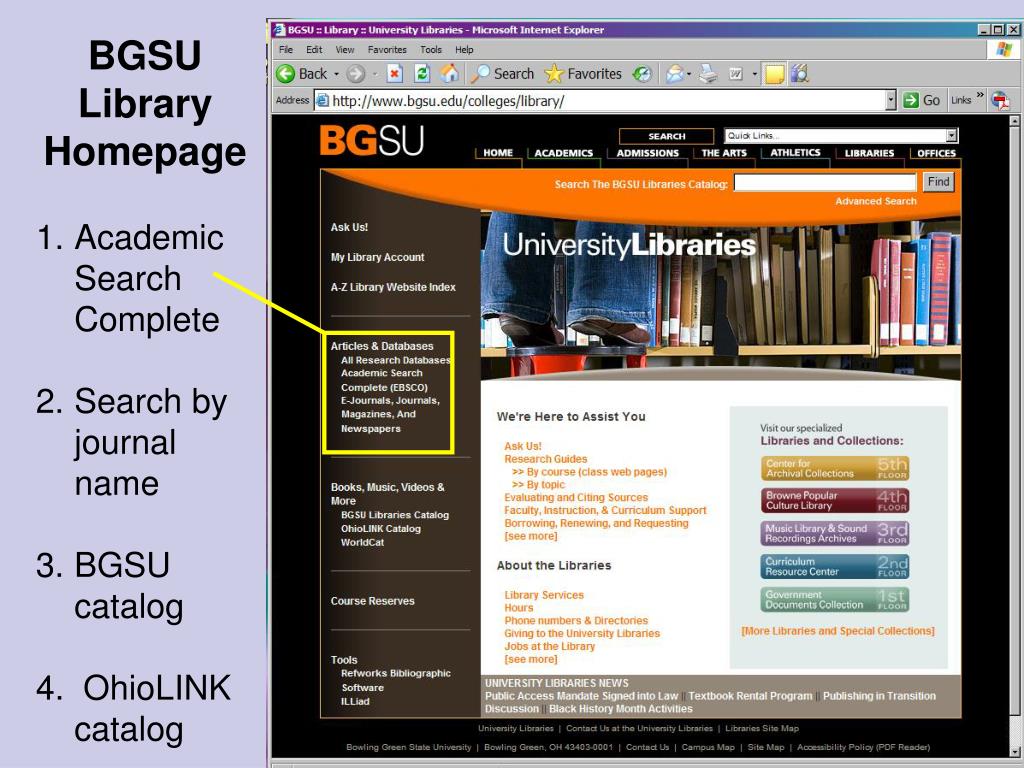The width and height of the screenshot is (1024, 768).
Task: Click in the BGSU Libraries Catalog search field
Action: tap(825, 183)
